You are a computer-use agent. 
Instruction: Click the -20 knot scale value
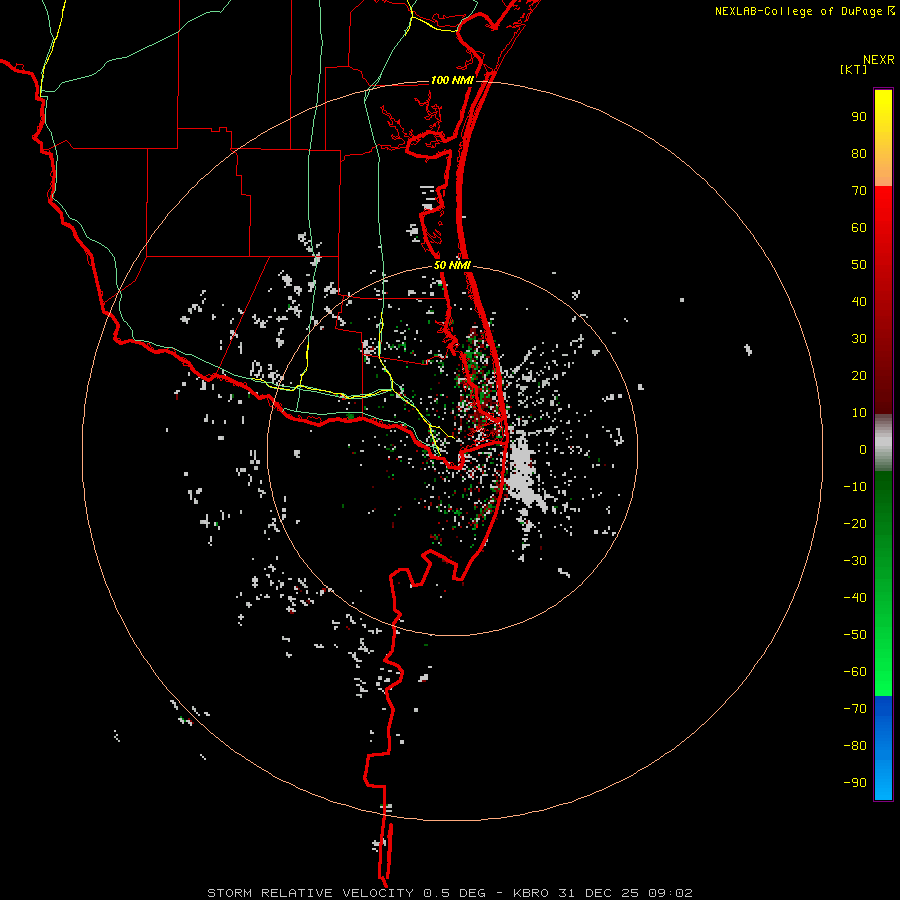(855, 523)
